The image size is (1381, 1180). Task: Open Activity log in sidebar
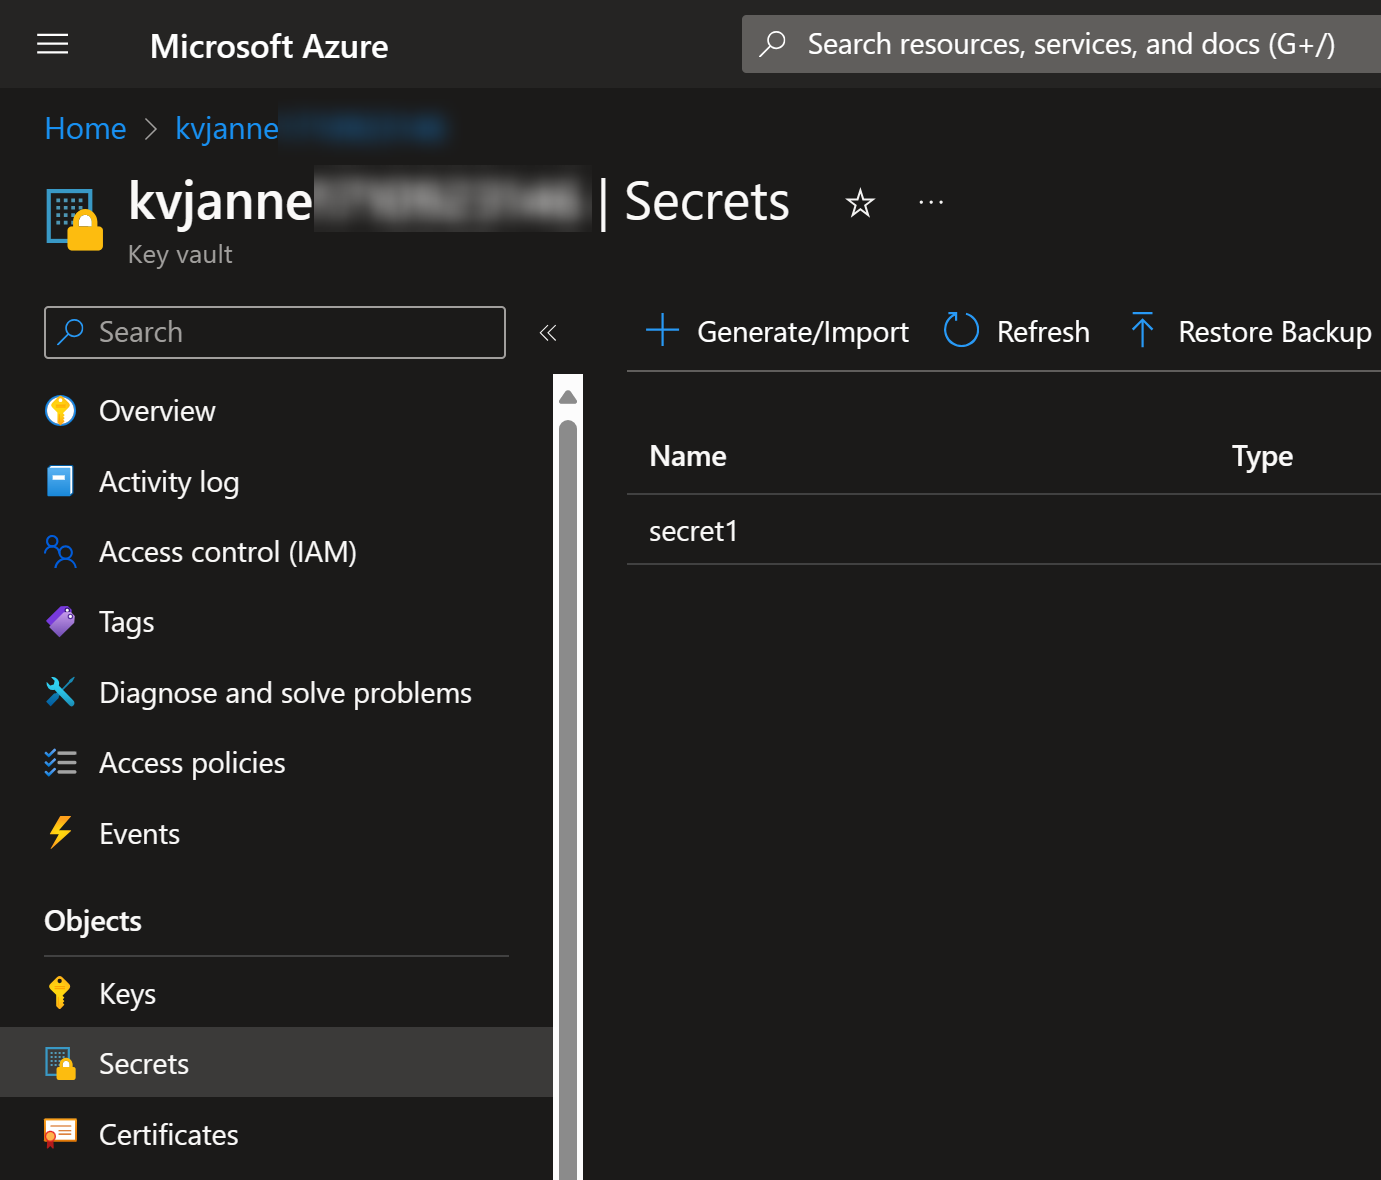point(168,482)
